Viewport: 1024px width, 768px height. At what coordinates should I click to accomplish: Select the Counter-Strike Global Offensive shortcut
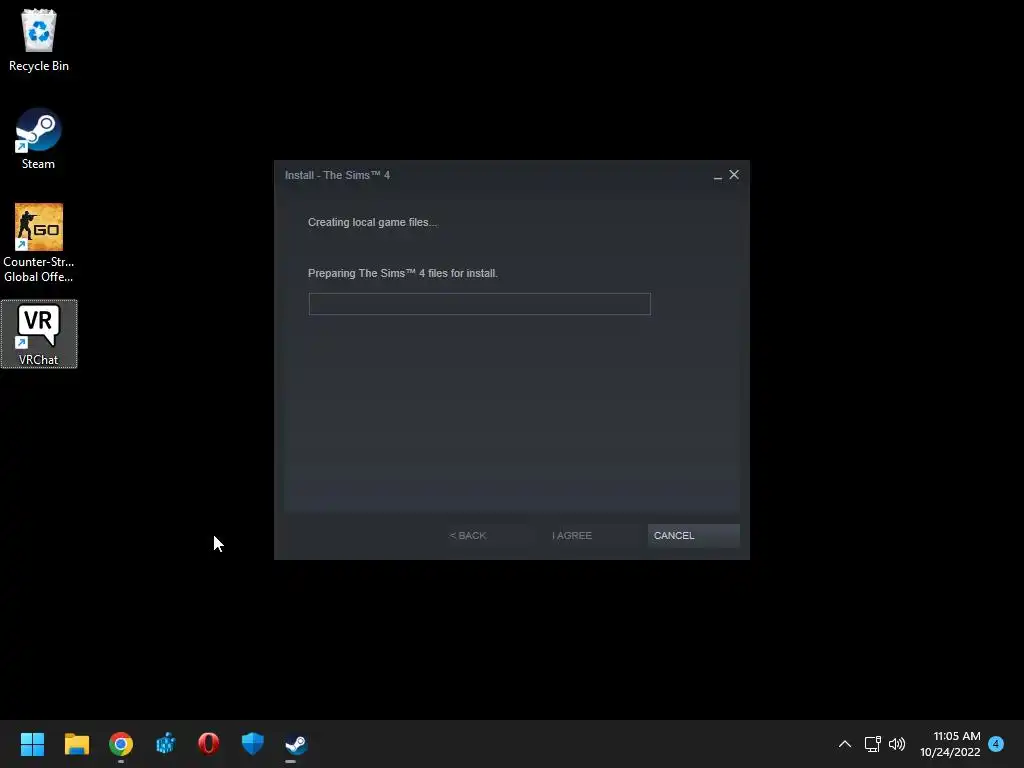pos(39,243)
